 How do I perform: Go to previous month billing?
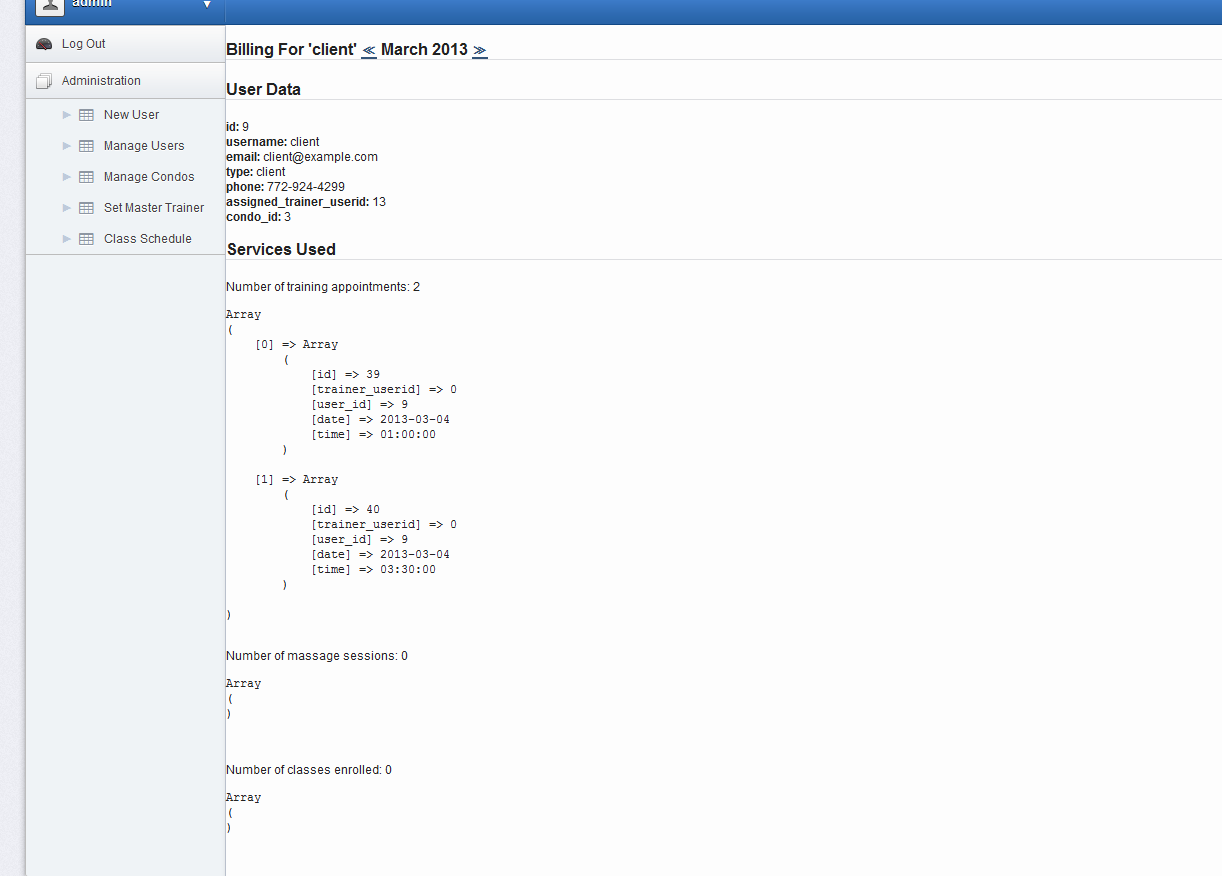point(369,50)
